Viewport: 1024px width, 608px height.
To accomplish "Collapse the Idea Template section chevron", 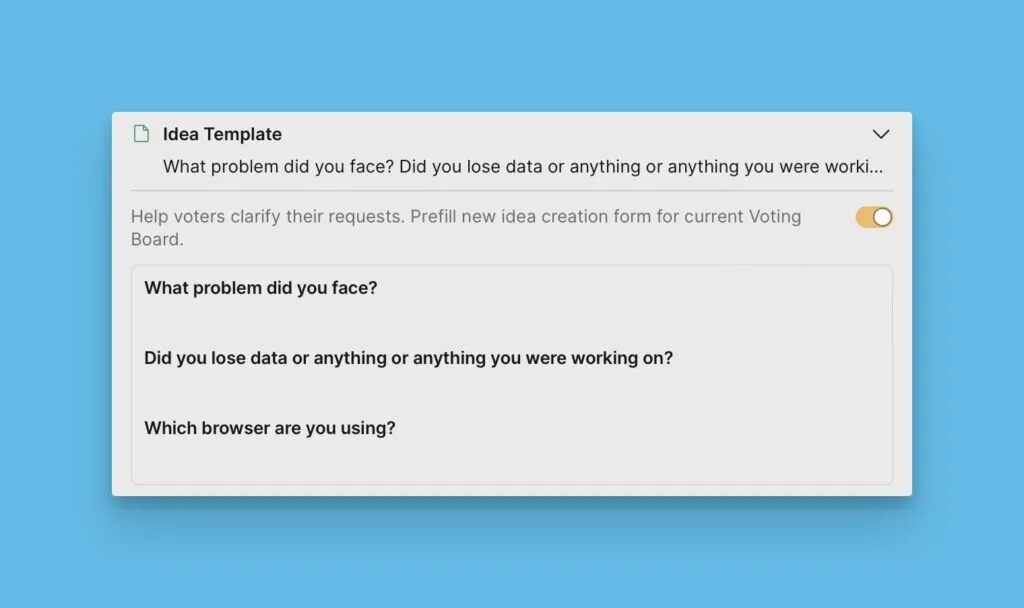I will click(880, 134).
